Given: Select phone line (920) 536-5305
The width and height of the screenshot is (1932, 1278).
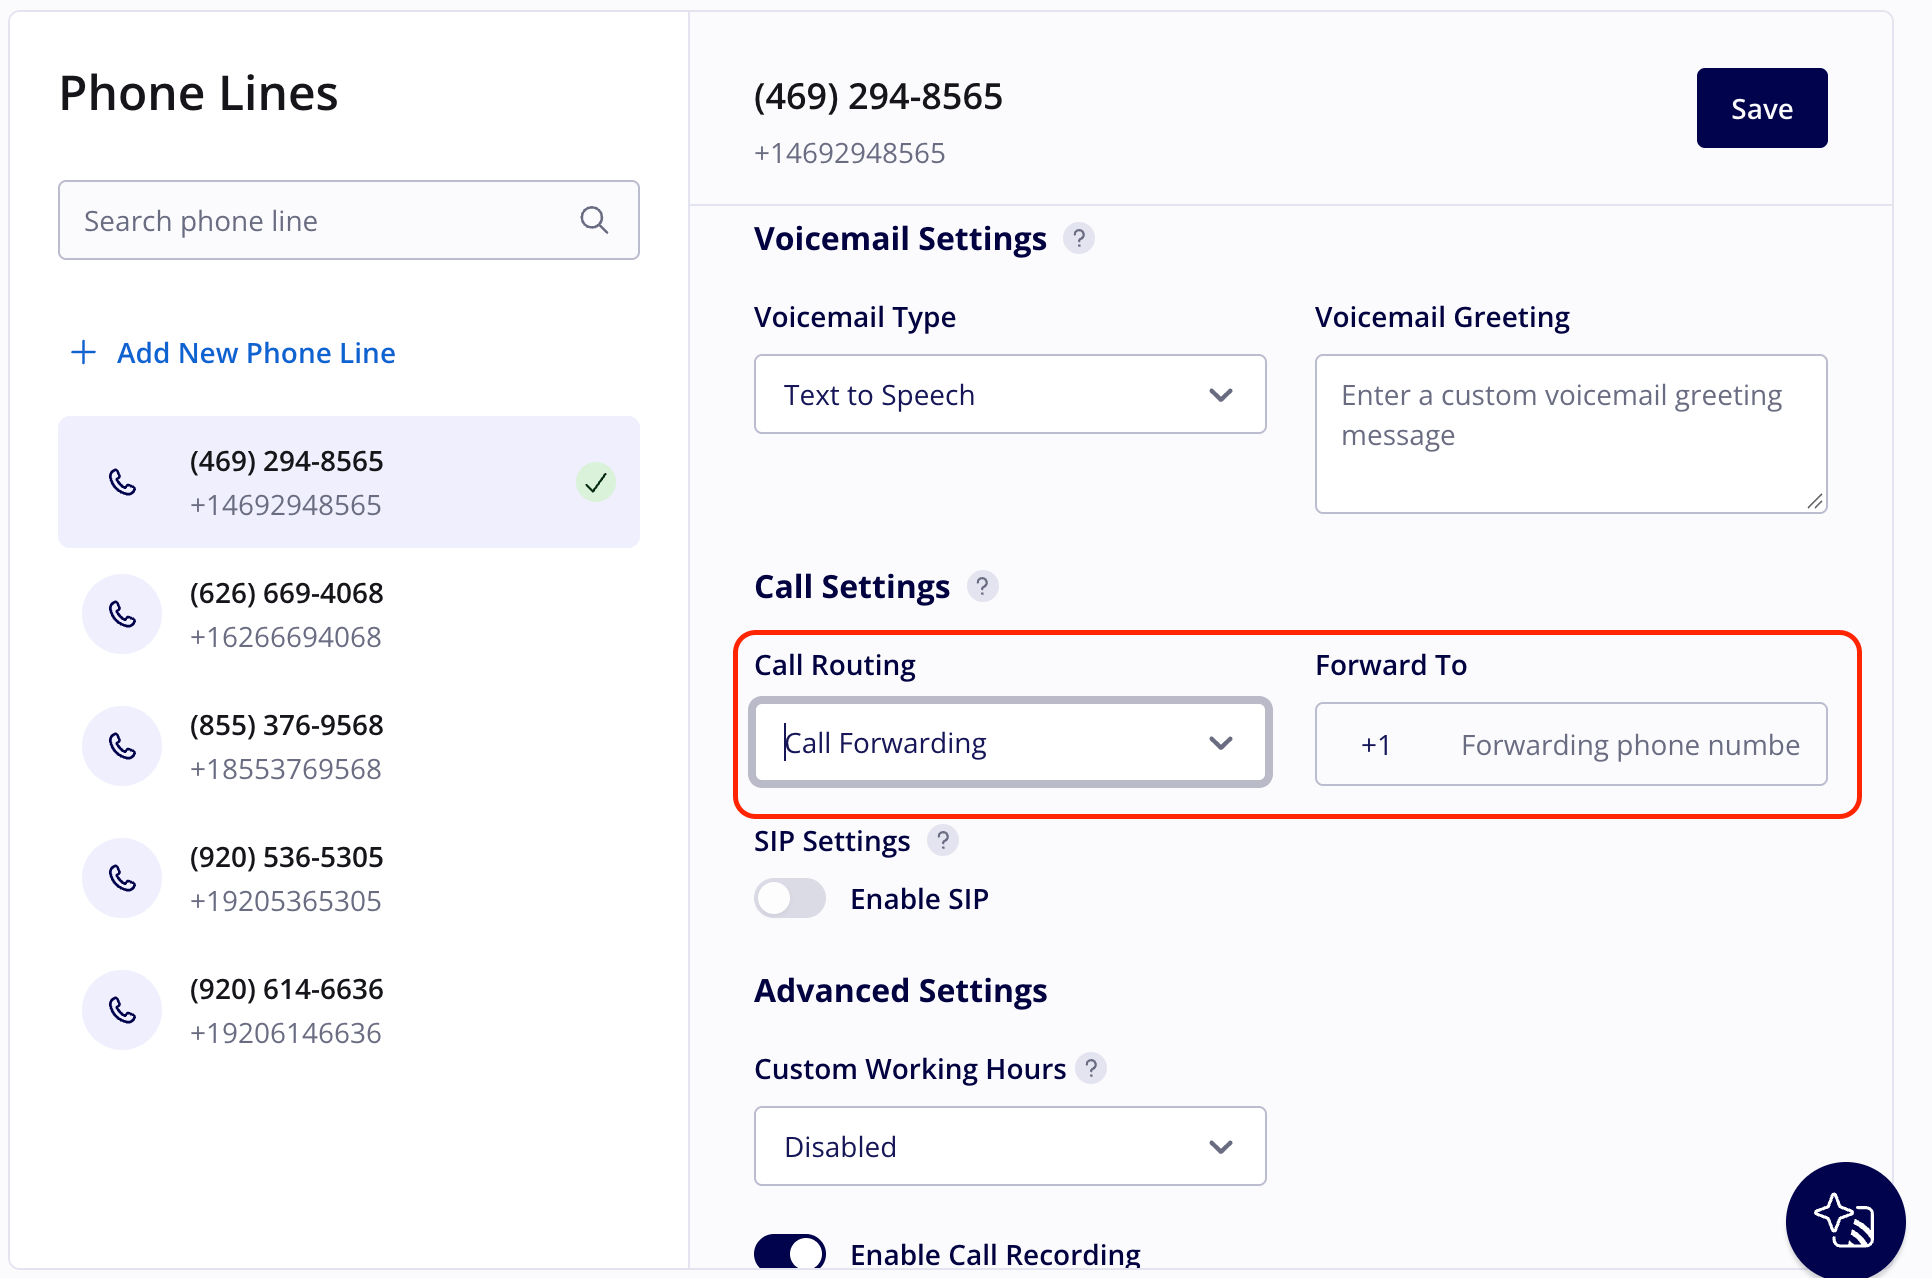Looking at the screenshot, I should pyautogui.click(x=348, y=878).
